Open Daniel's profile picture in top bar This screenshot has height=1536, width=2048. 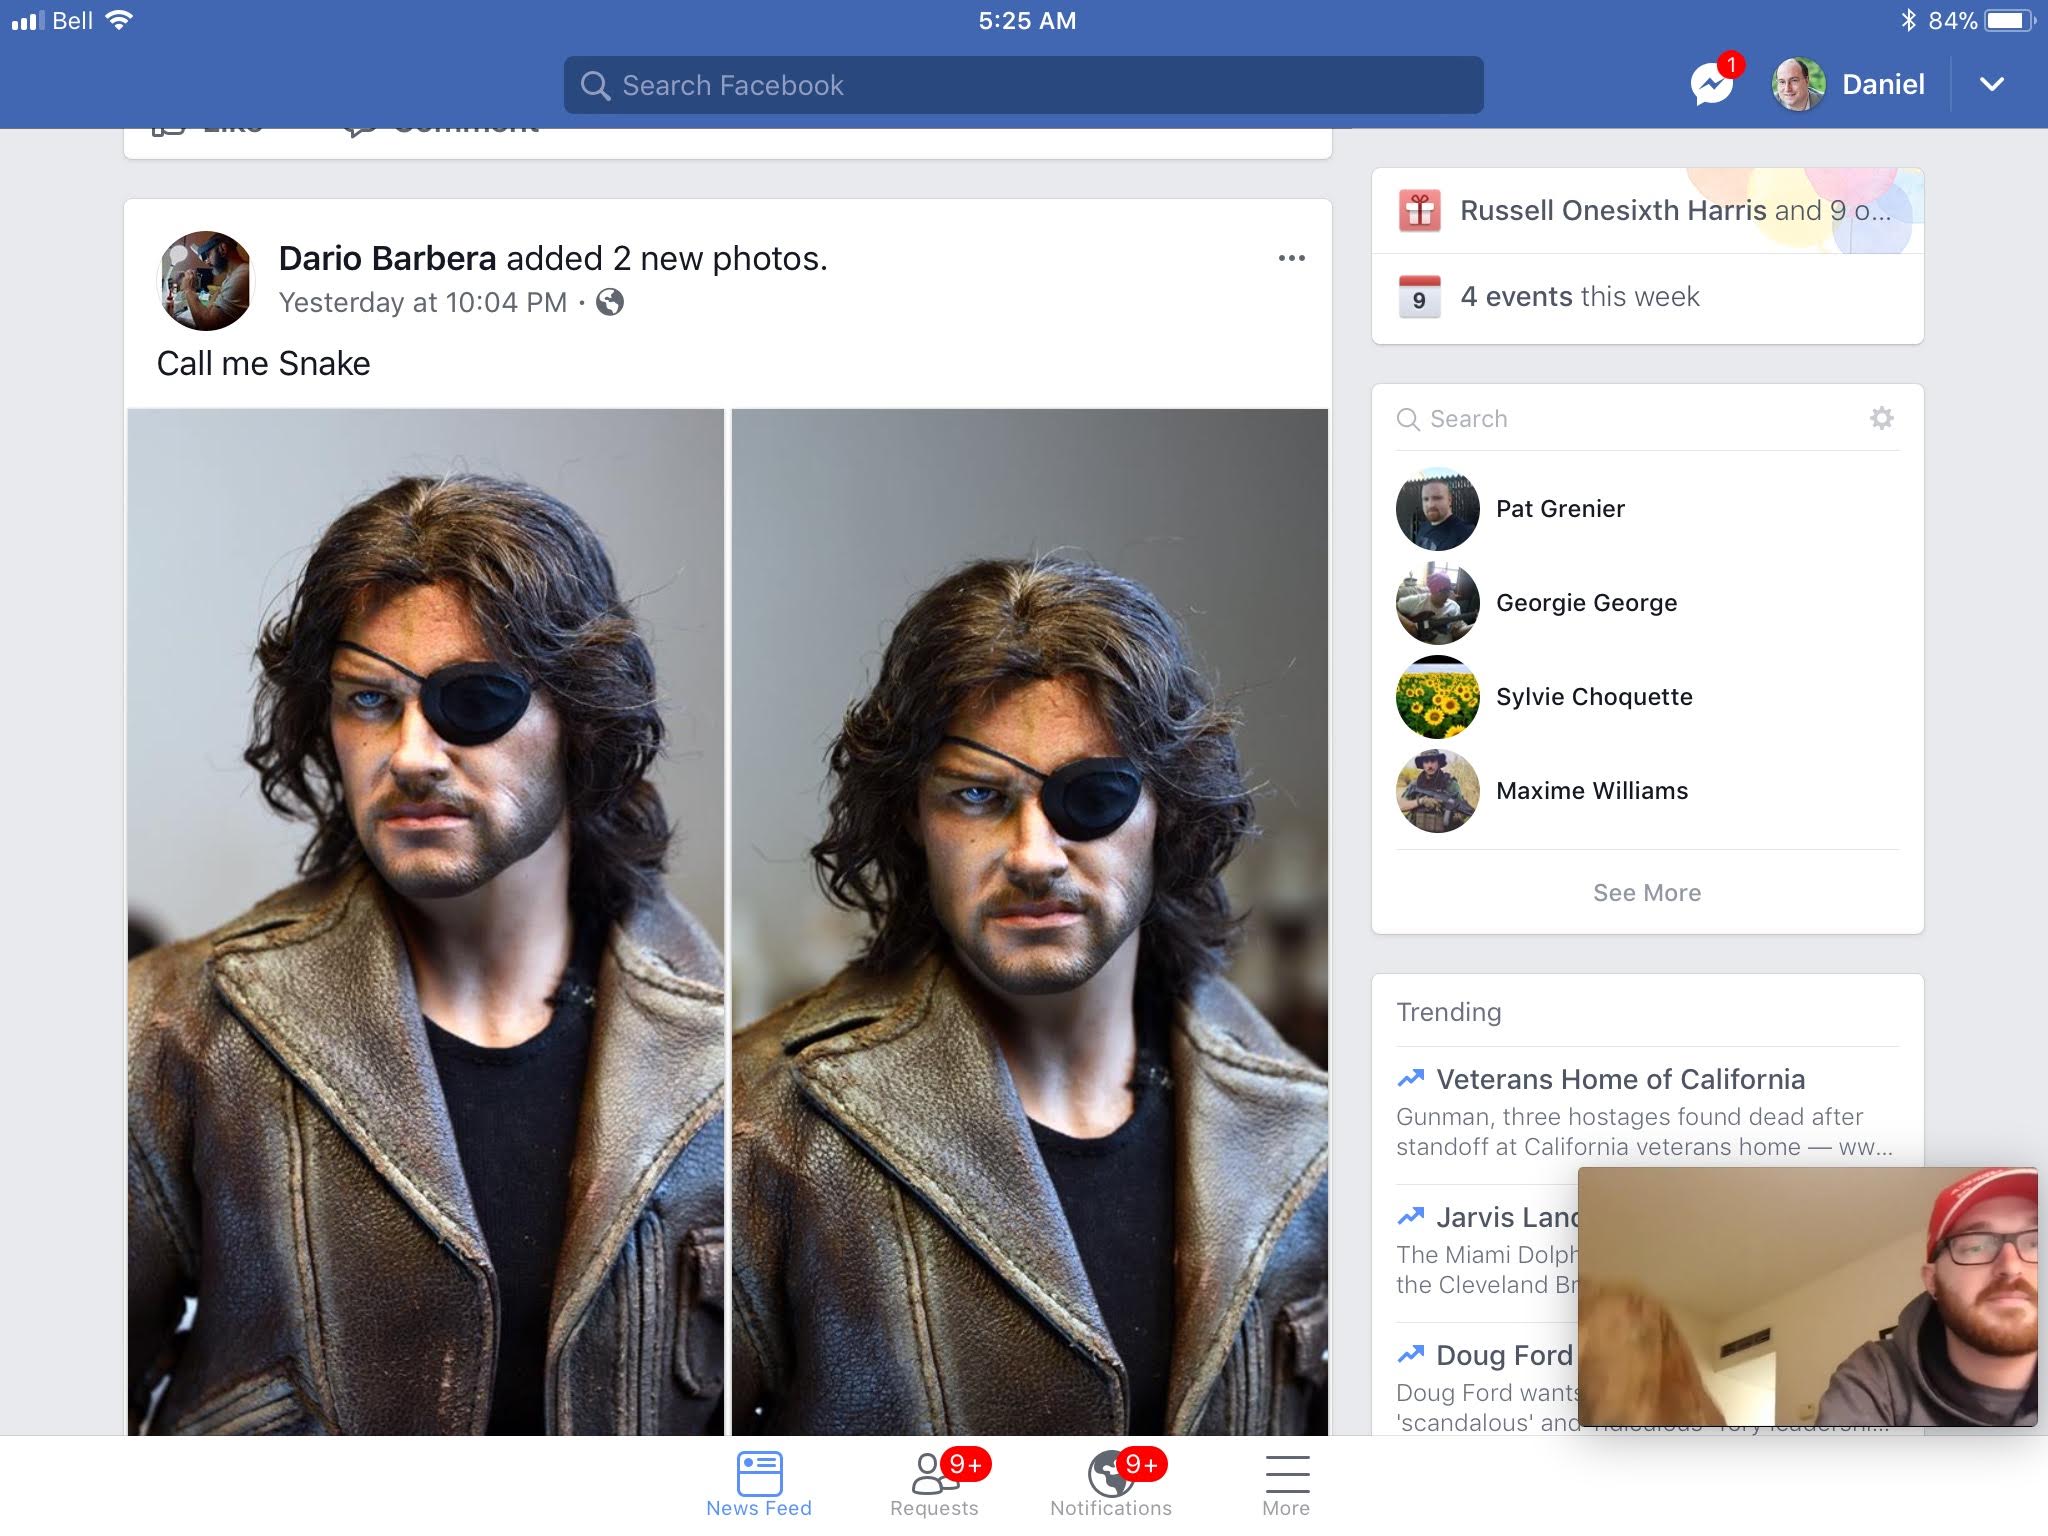[x=1798, y=84]
